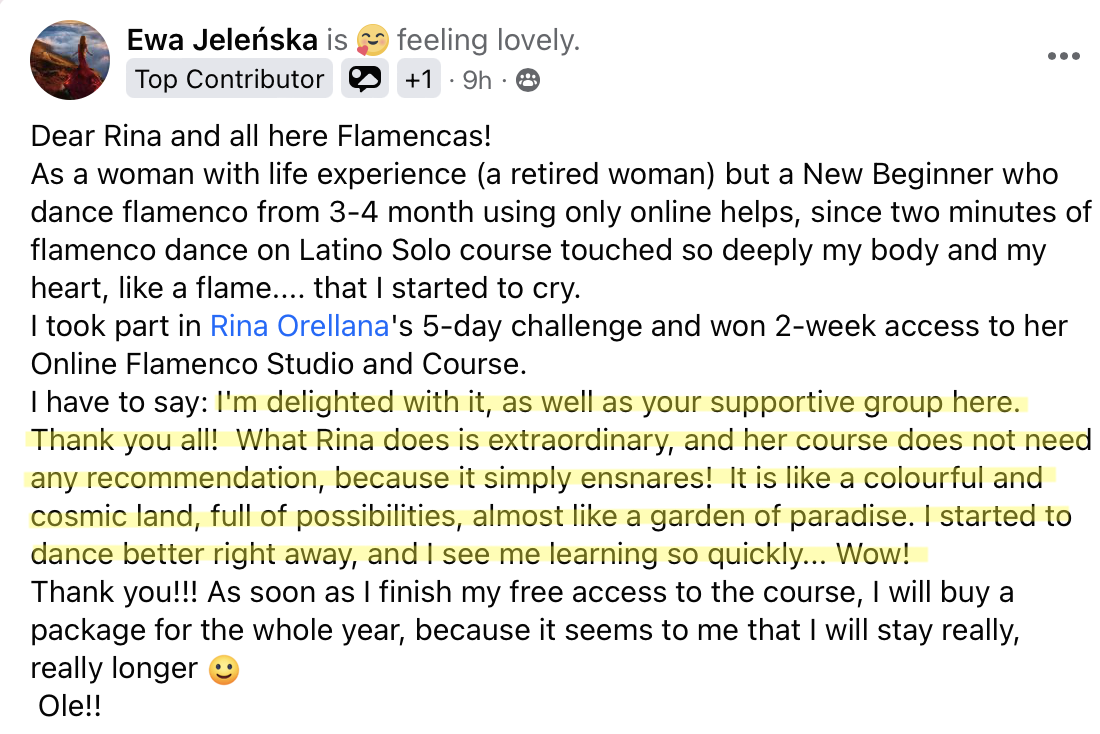Viewport: 1100px width, 734px height.
Task: Click the 'Latino Solo course' phrase
Action: (x=420, y=251)
